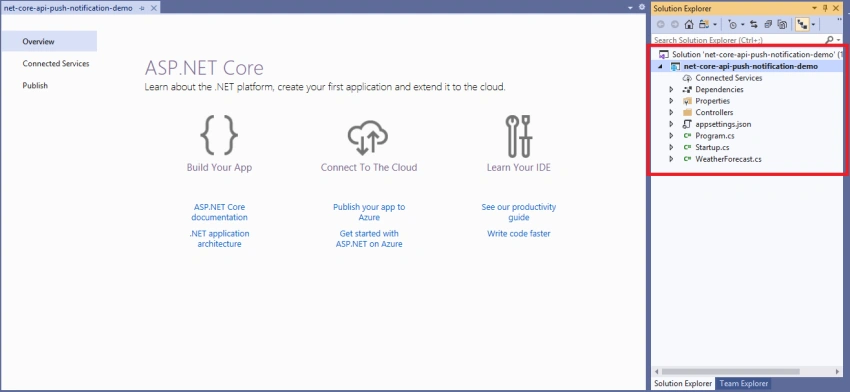Select Connected Services in the left sidebar
The width and height of the screenshot is (850, 392).
coord(56,63)
